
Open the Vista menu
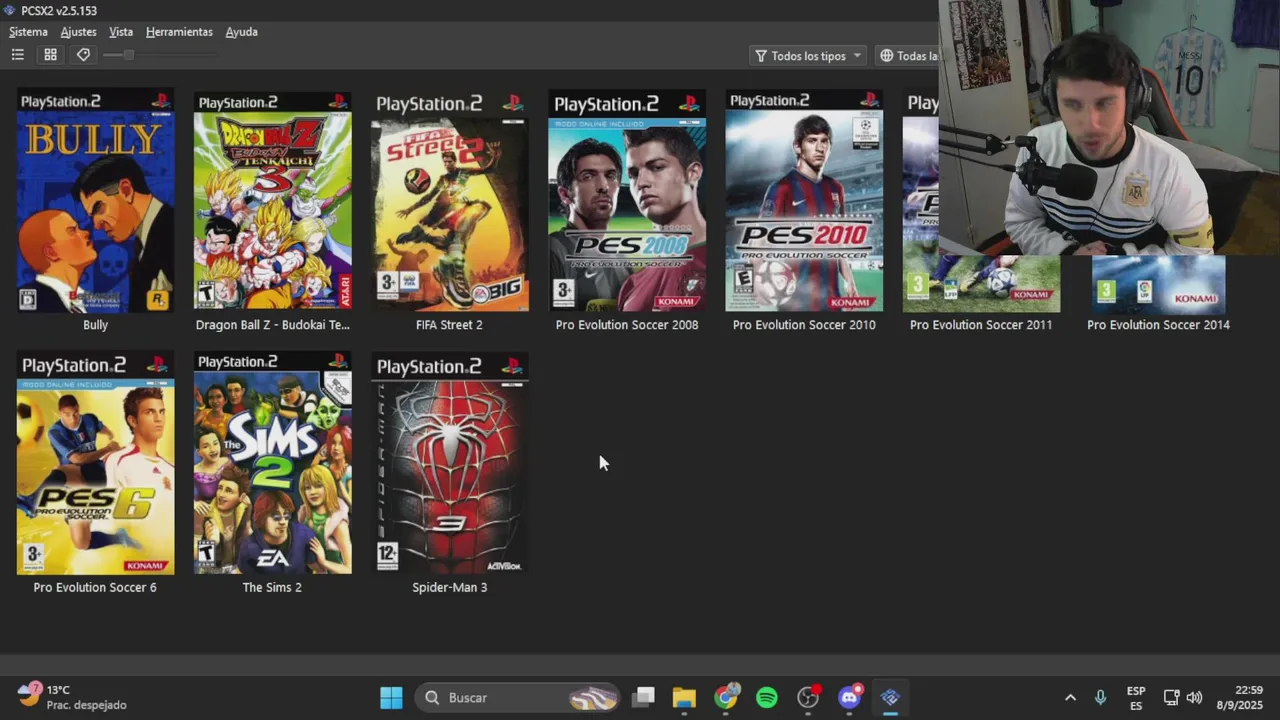pyautogui.click(x=121, y=32)
